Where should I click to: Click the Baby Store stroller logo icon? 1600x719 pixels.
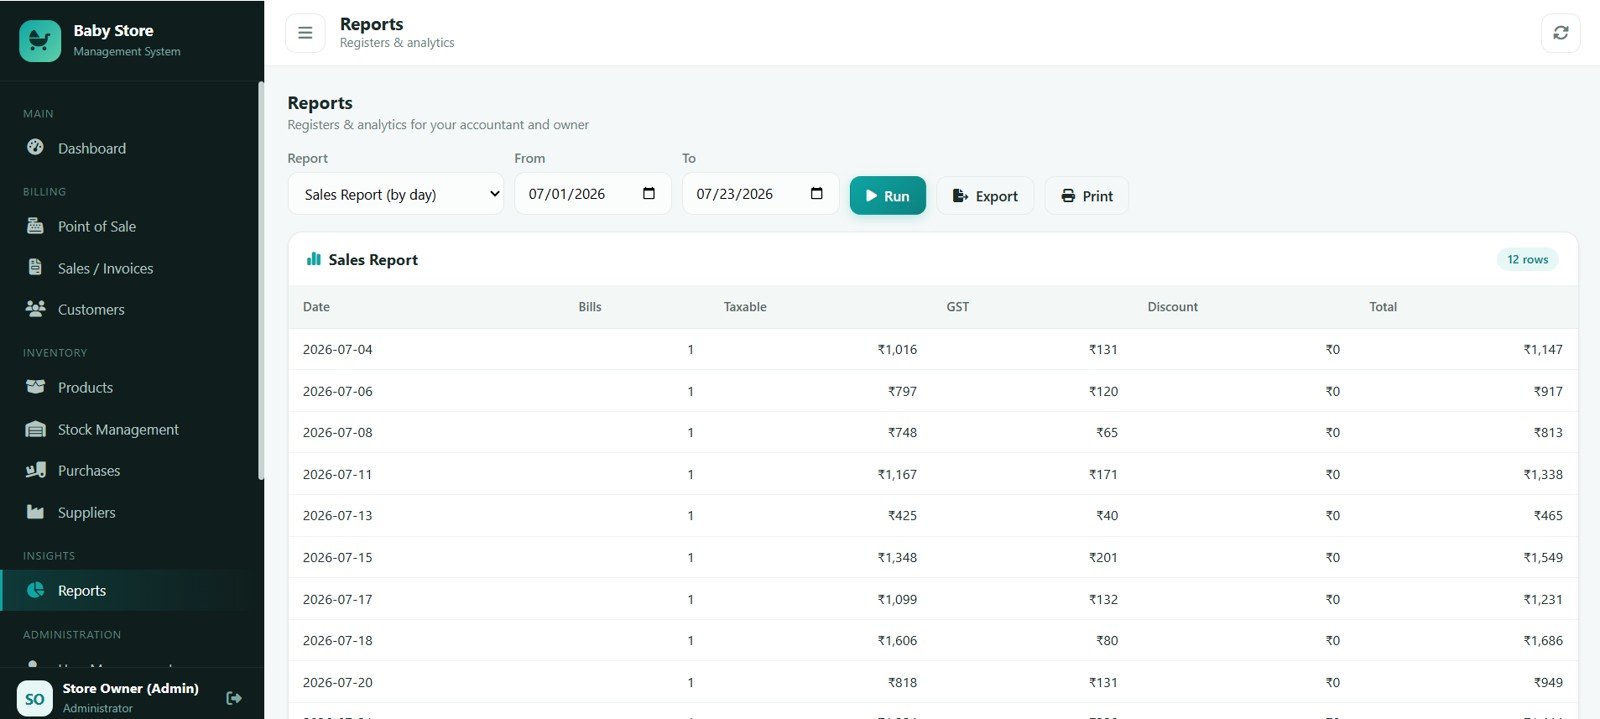pyautogui.click(x=40, y=41)
